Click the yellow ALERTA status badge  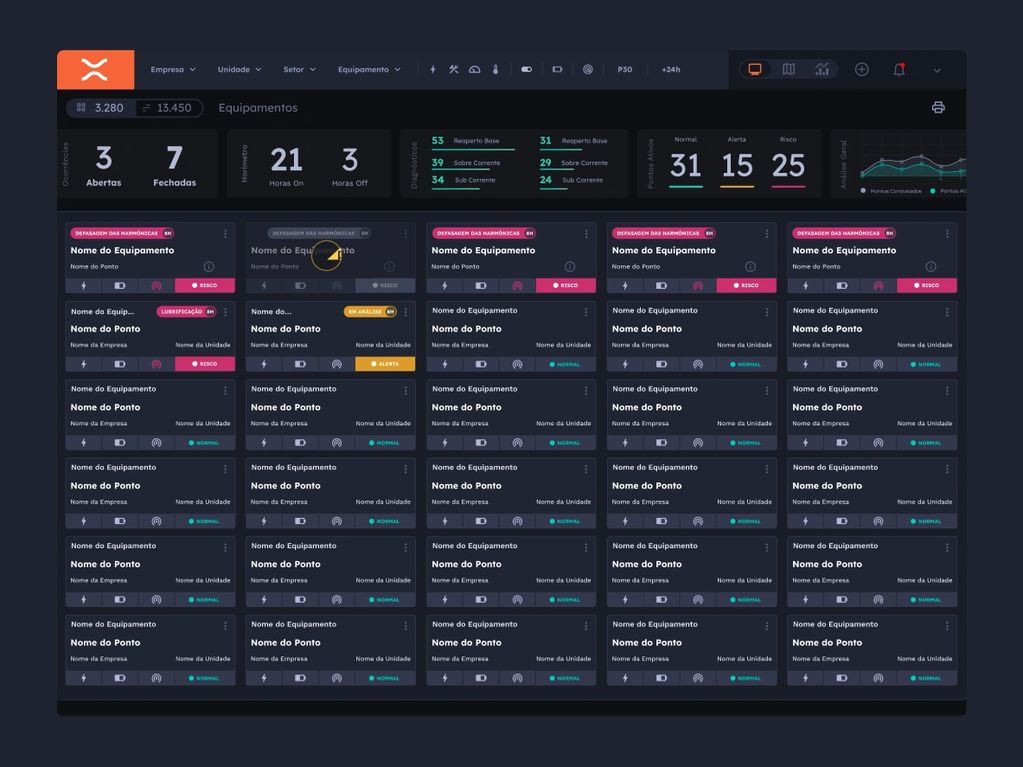click(385, 364)
